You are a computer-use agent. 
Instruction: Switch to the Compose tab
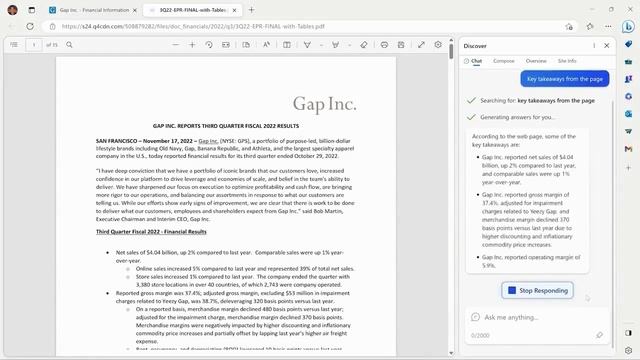tap(504, 61)
